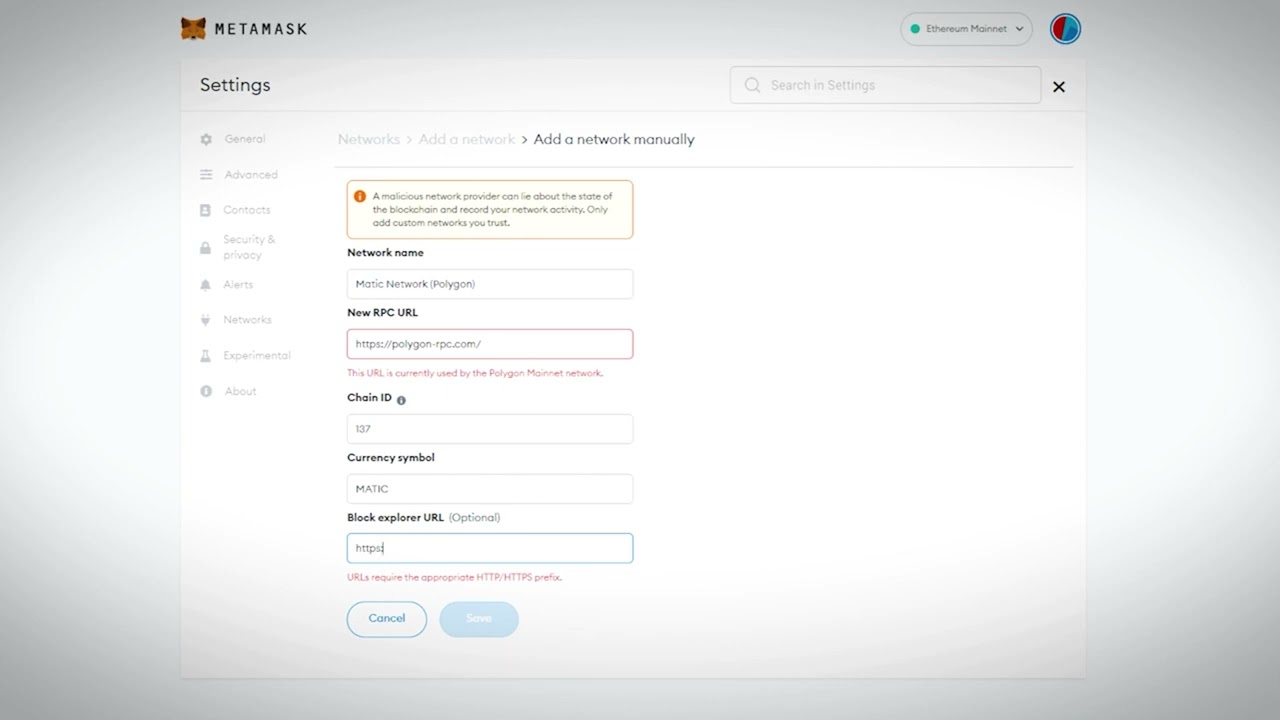The image size is (1280, 720).
Task: Open Advanced settings
Action: [x=251, y=174]
